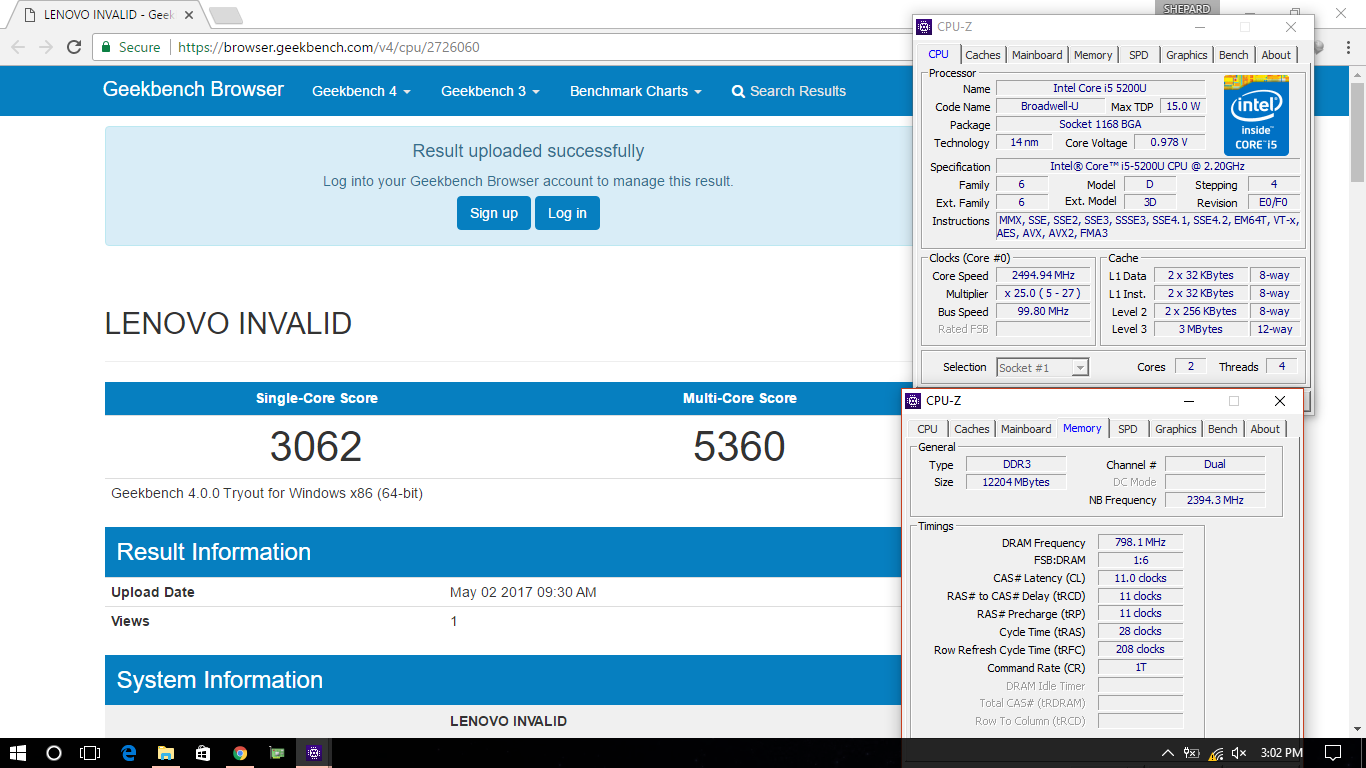
Task: Click the lower CPU-Z title bar icon
Action: click(912, 401)
